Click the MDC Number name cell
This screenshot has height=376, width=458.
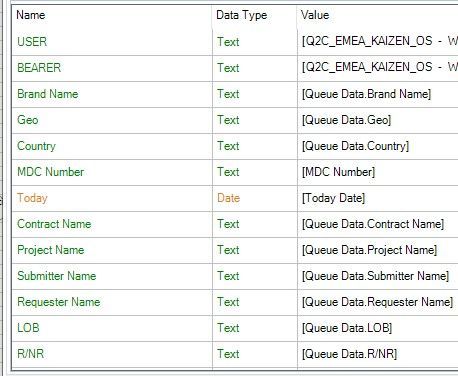[x=112, y=172]
